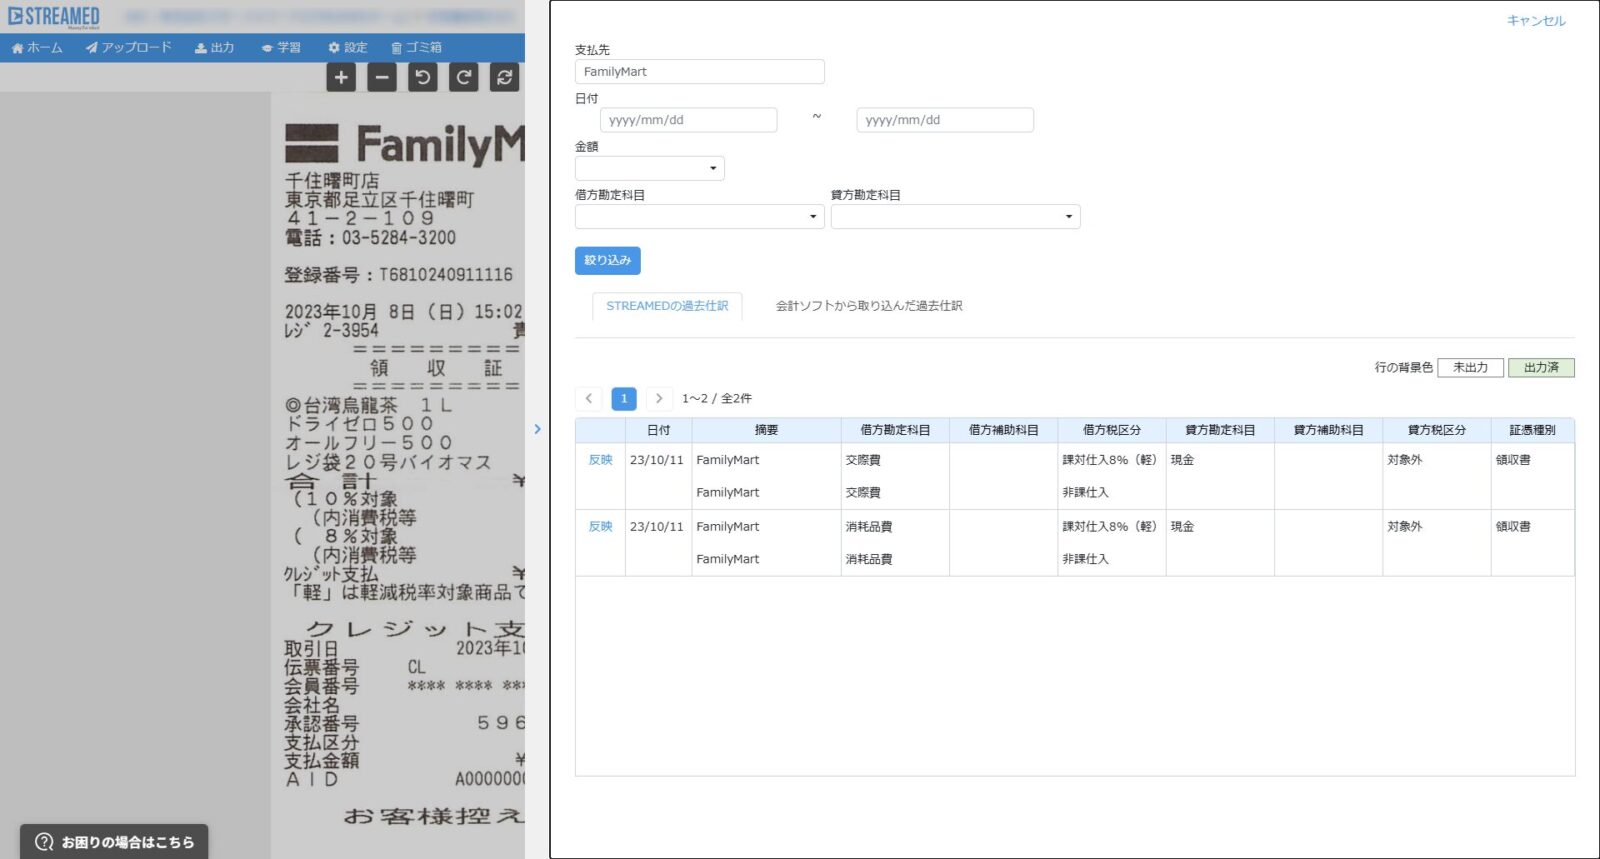Rotate receipt counterclockwise
The height and width of the screenshot is (859, 1600).
423,77
